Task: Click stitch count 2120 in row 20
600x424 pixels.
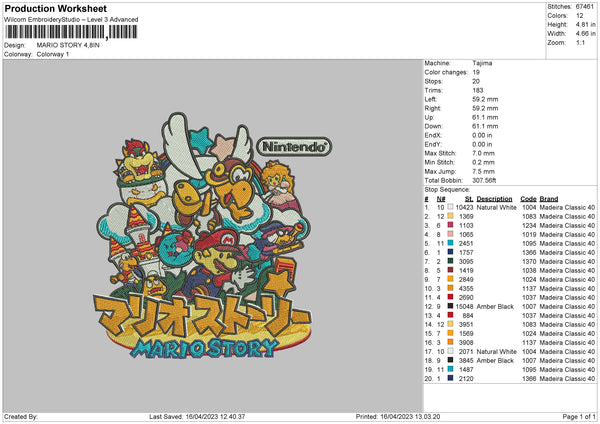Action: click(466, 378)
